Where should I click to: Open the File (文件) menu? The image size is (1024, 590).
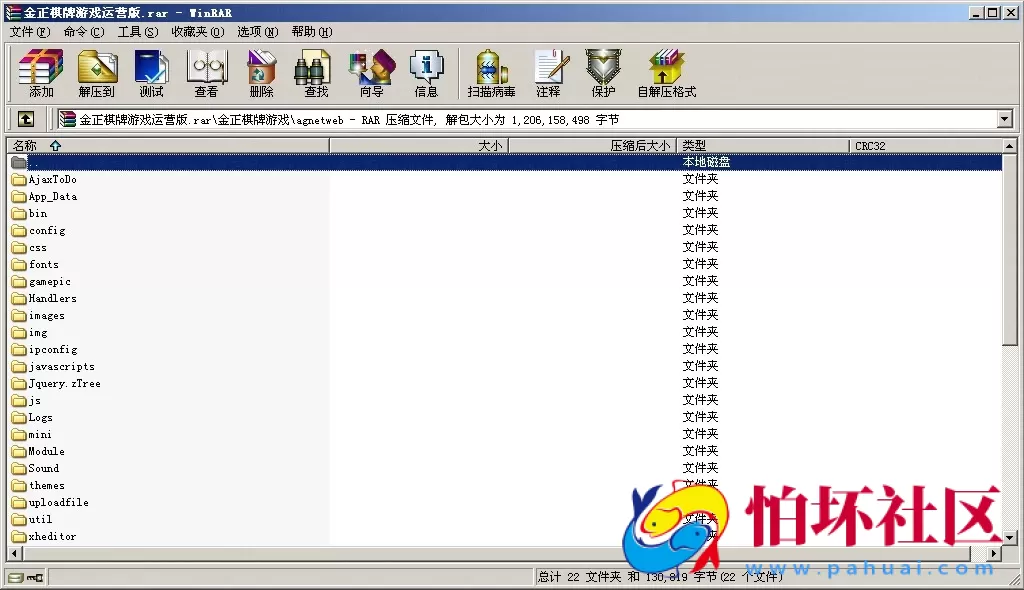click(x=29, y=31)
